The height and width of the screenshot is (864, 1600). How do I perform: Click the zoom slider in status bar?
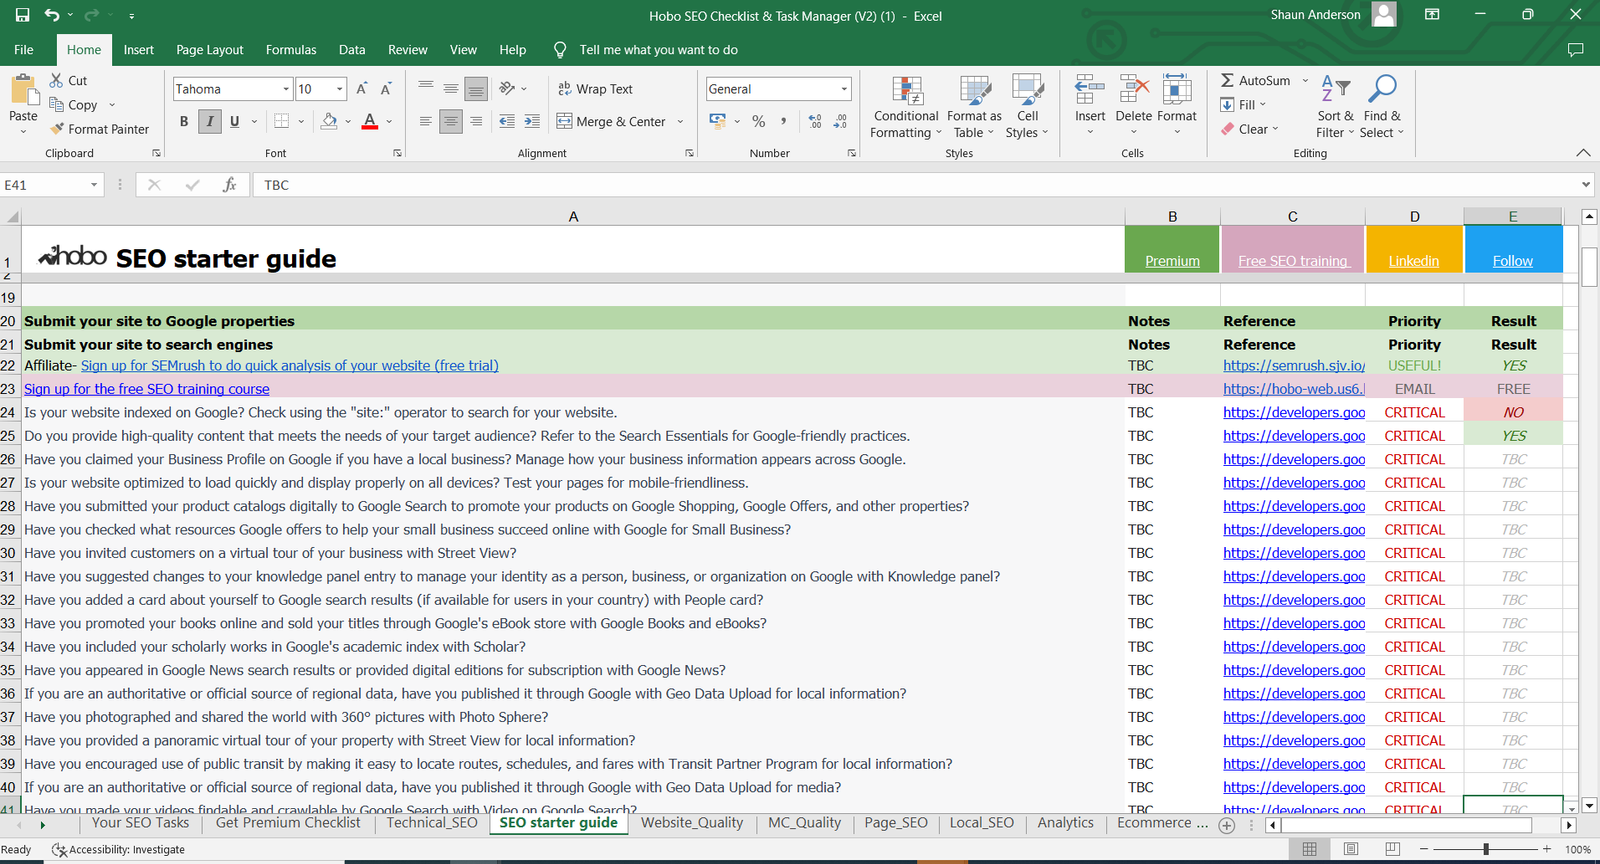(x=1486, y=849)
